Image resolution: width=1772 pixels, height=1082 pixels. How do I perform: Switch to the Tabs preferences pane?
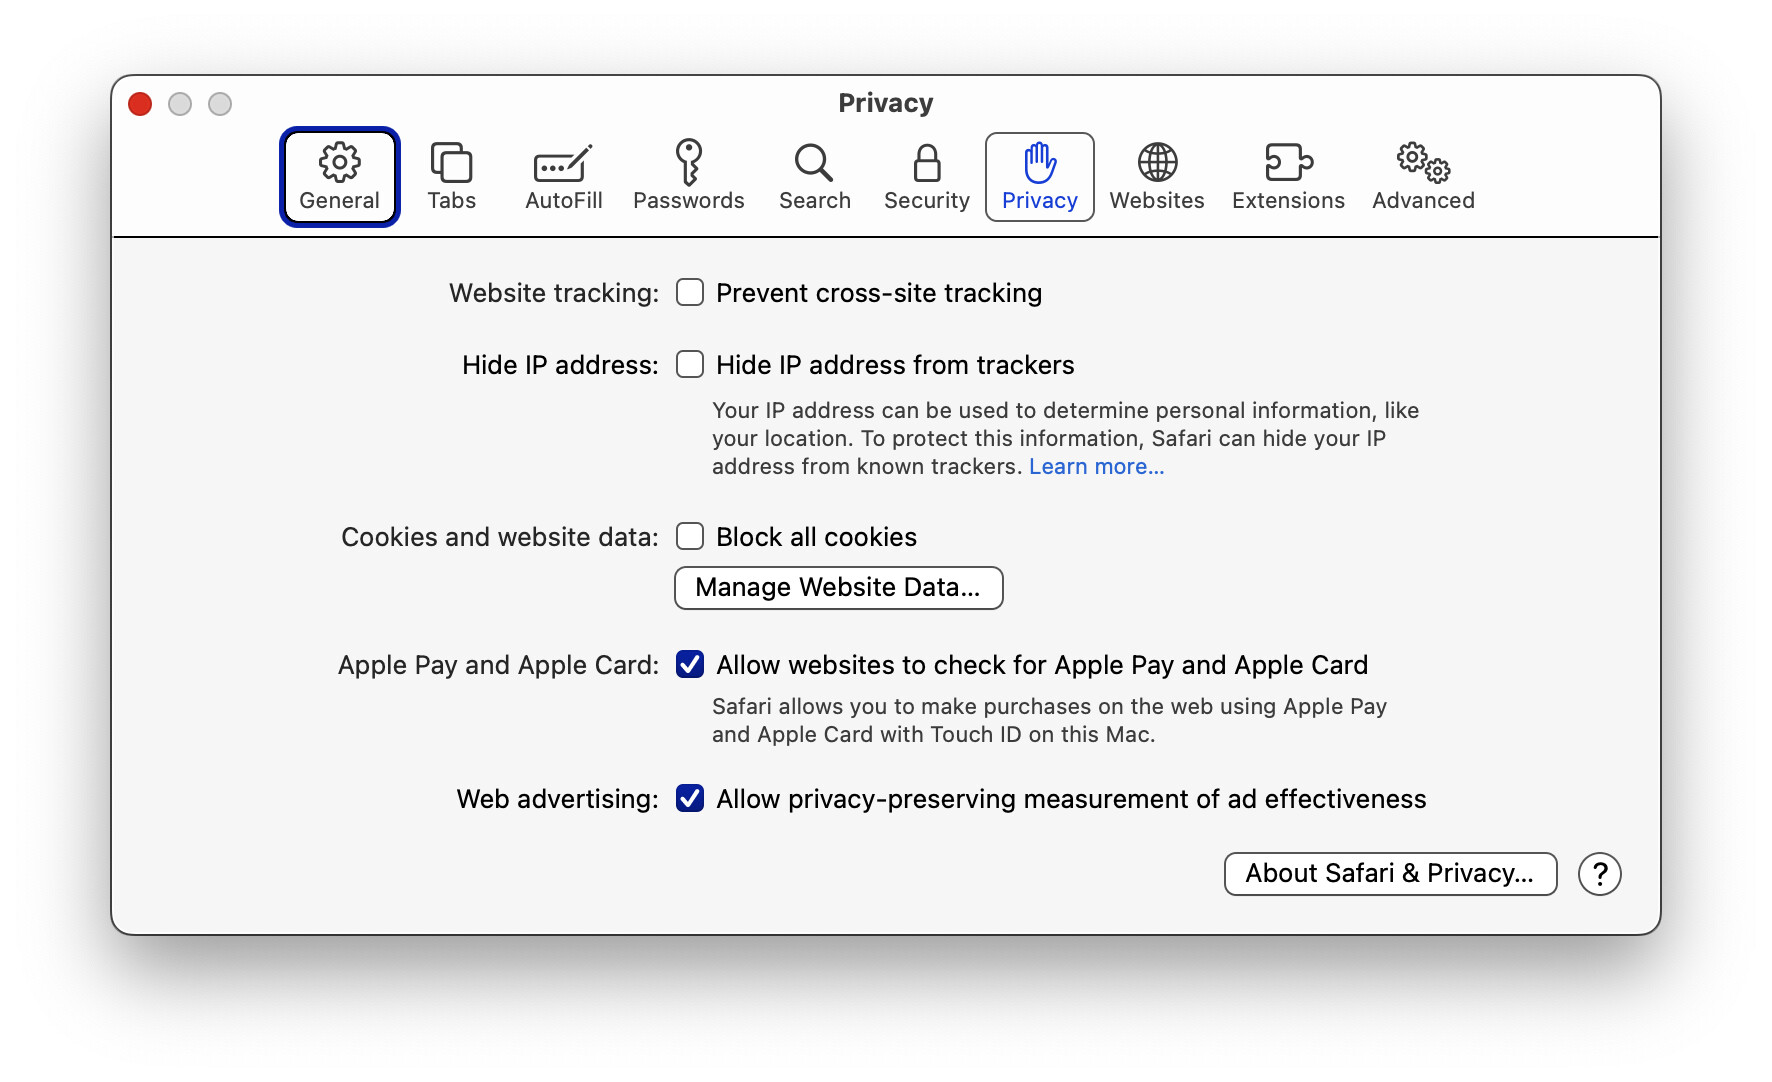(x=452, y=177)
